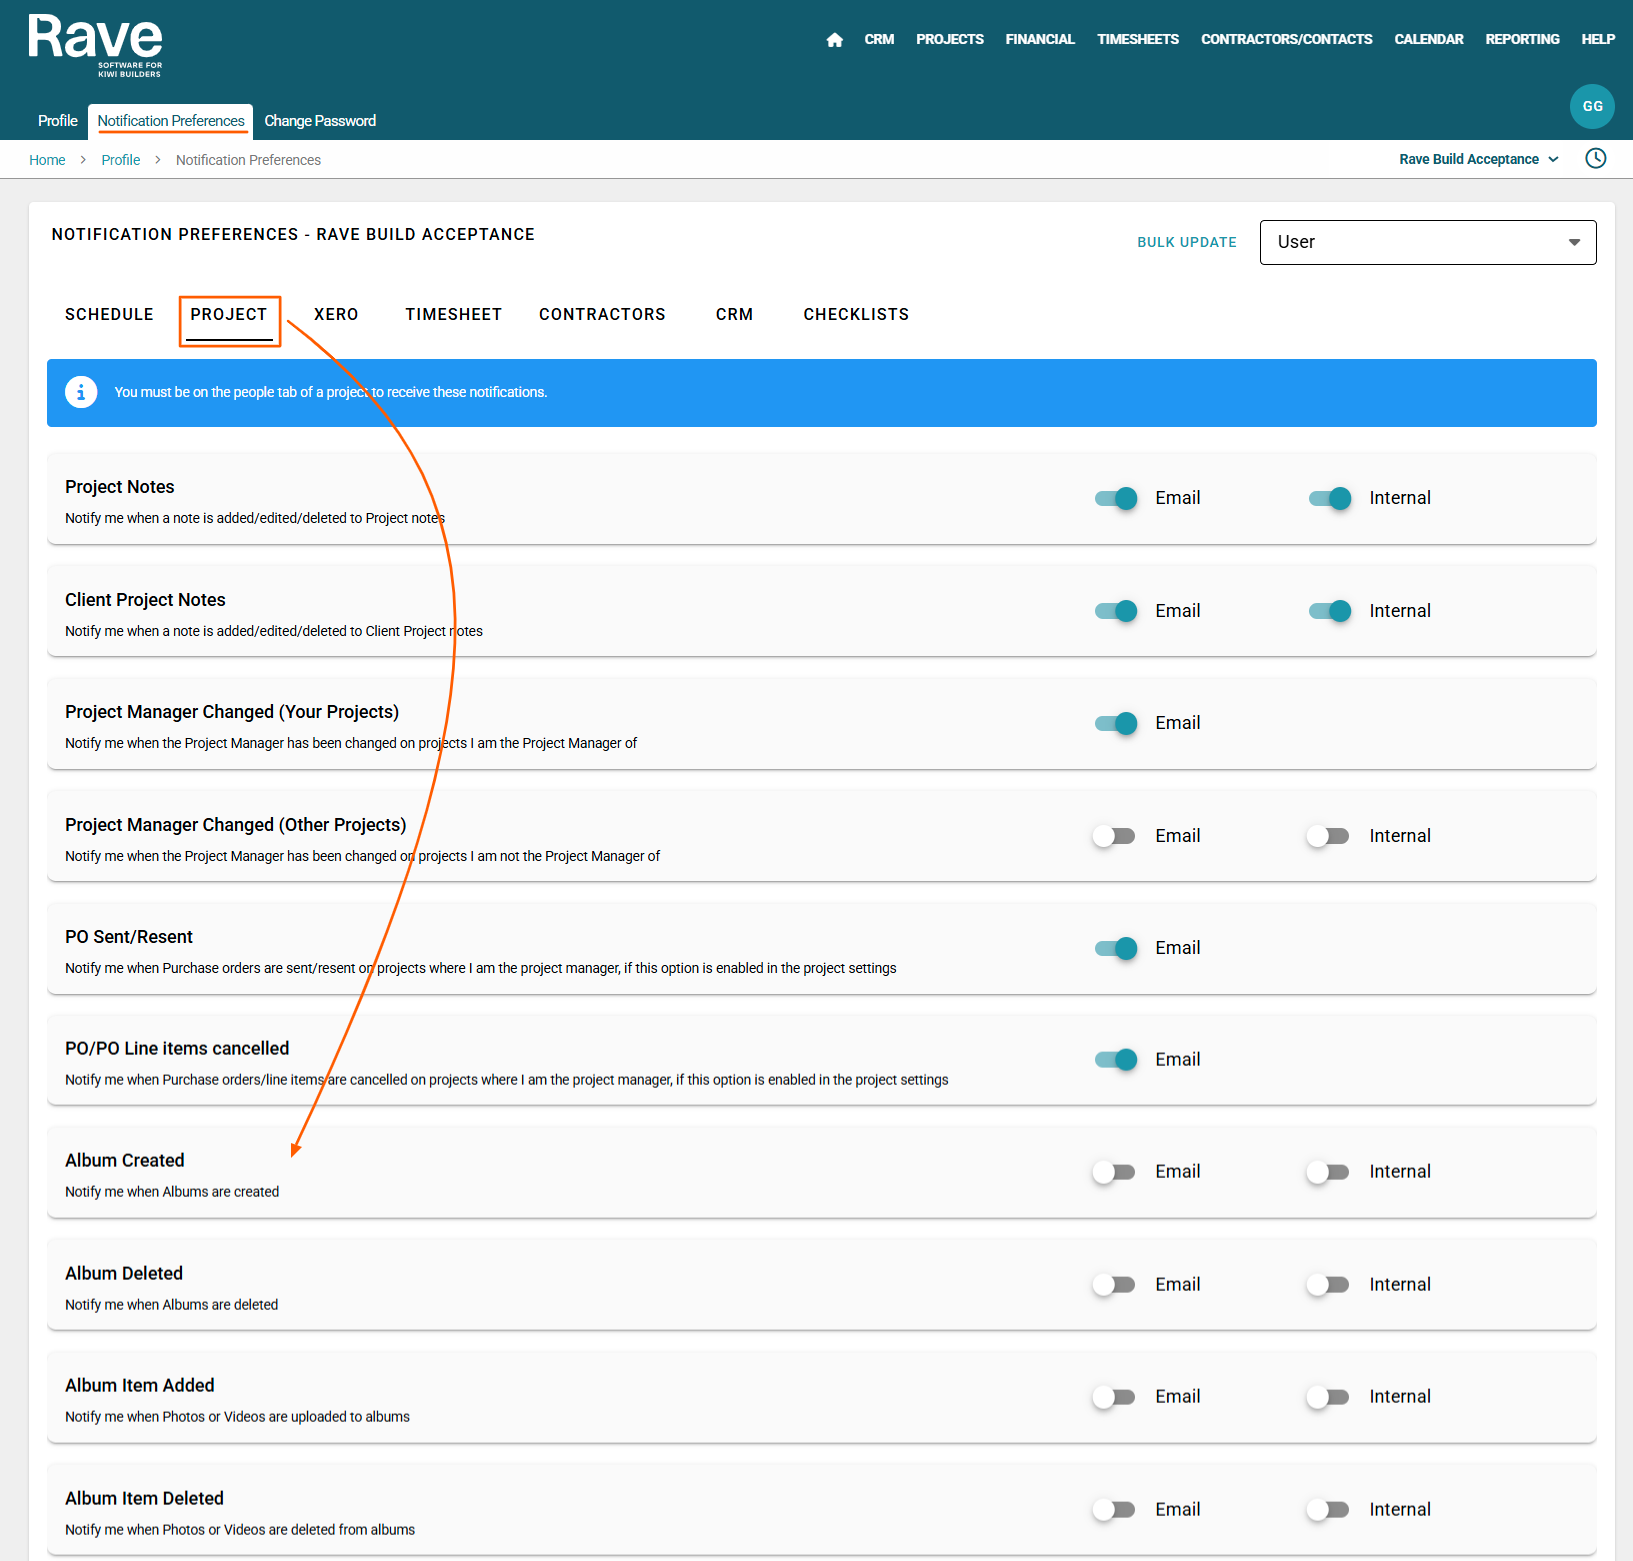The image size is (1633, 1561).
Task: Enable Project Manager Changed (Other Projects) Internal
Action: click(1328, 836)
